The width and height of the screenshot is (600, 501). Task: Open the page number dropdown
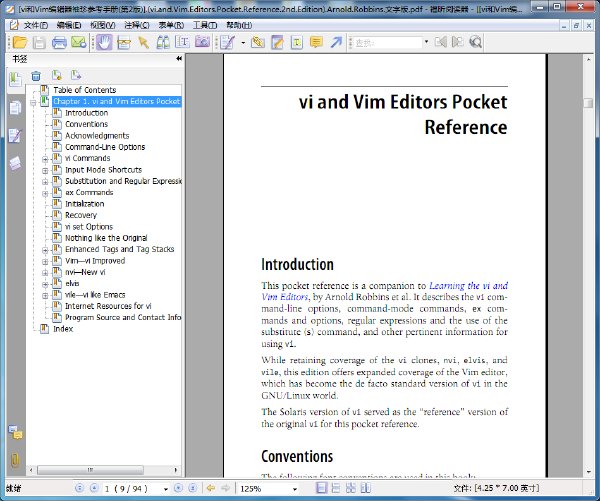(166, 489)
